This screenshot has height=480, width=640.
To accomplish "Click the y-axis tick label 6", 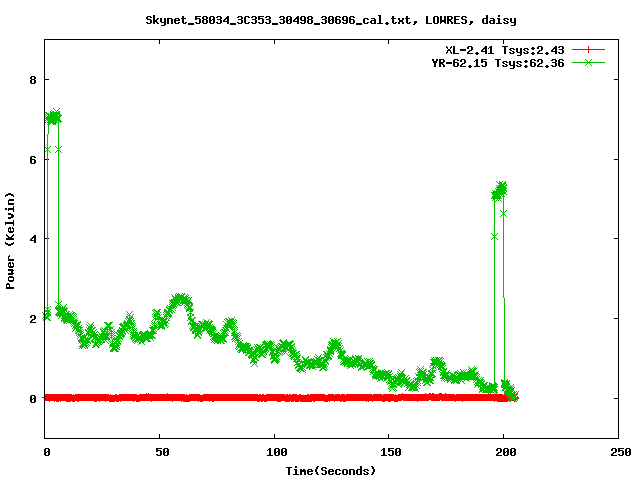I will pyautogui.click(x=33, y=160).
